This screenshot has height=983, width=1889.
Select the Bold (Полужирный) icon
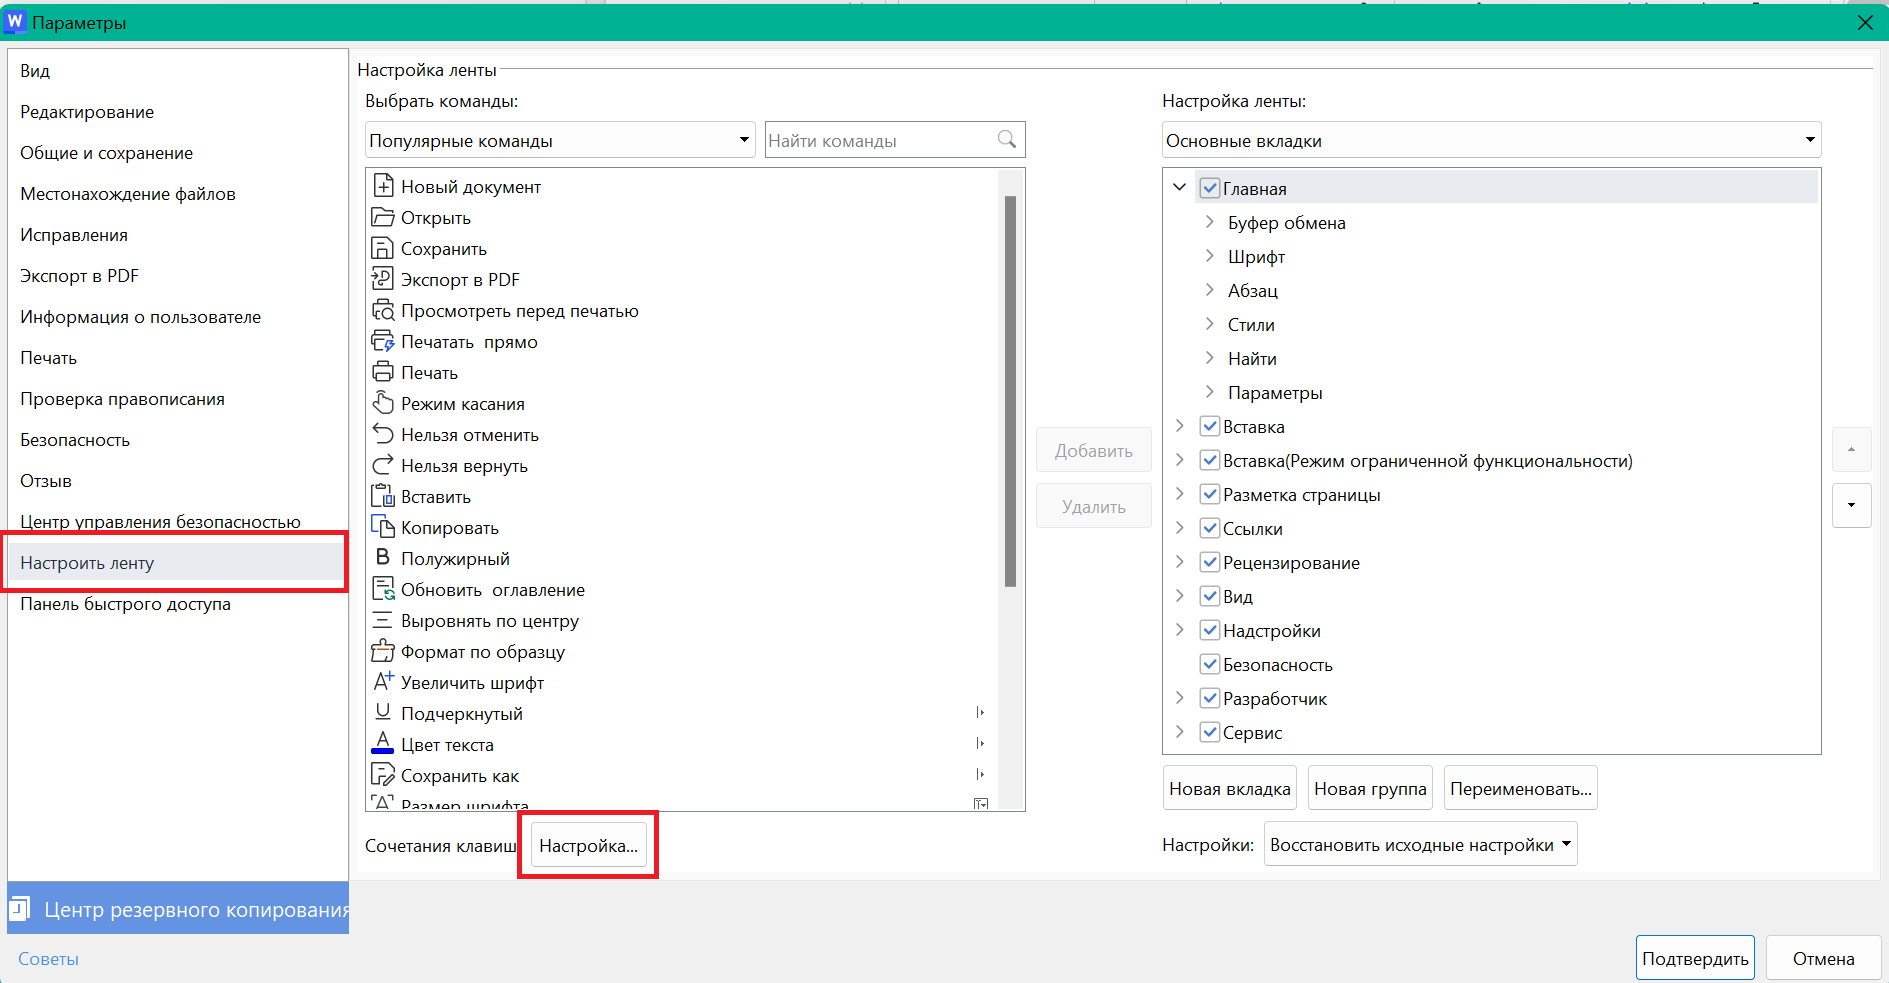[383, 558]
